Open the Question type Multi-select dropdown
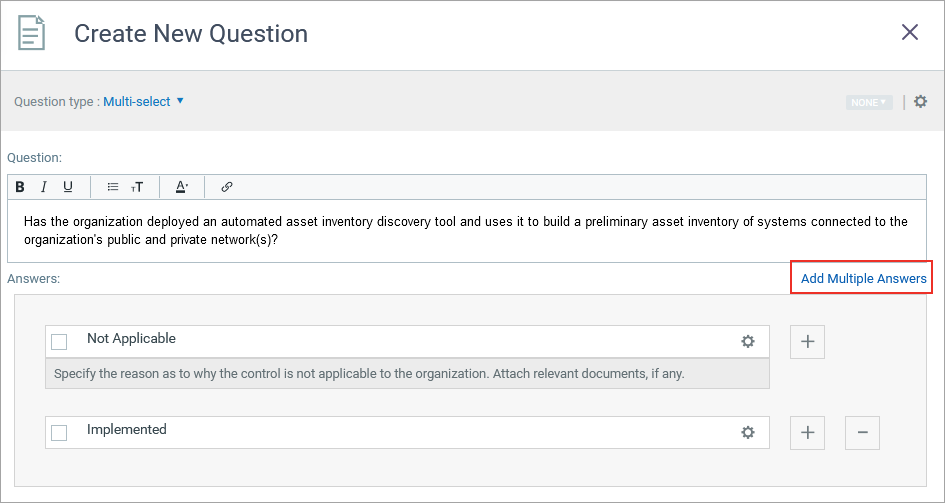945x503 pixels. [144, 101]
